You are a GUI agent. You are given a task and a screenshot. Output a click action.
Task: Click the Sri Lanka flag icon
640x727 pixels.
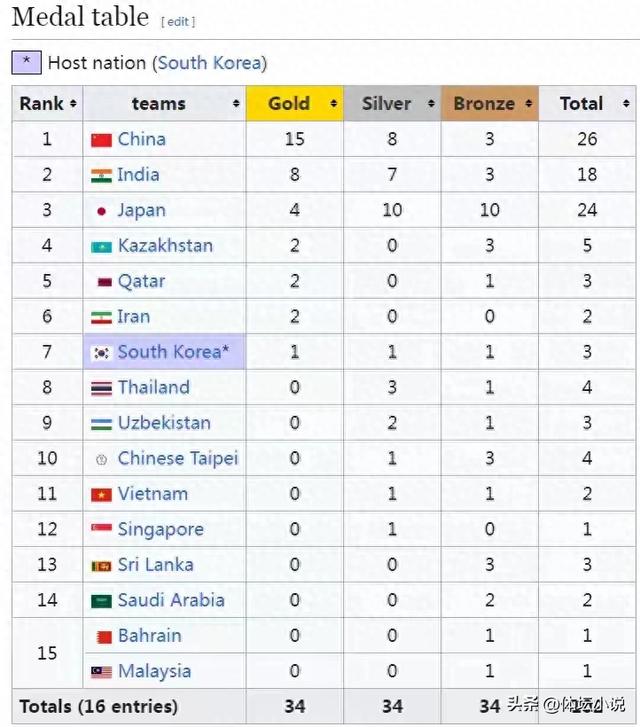coord(101,566)
